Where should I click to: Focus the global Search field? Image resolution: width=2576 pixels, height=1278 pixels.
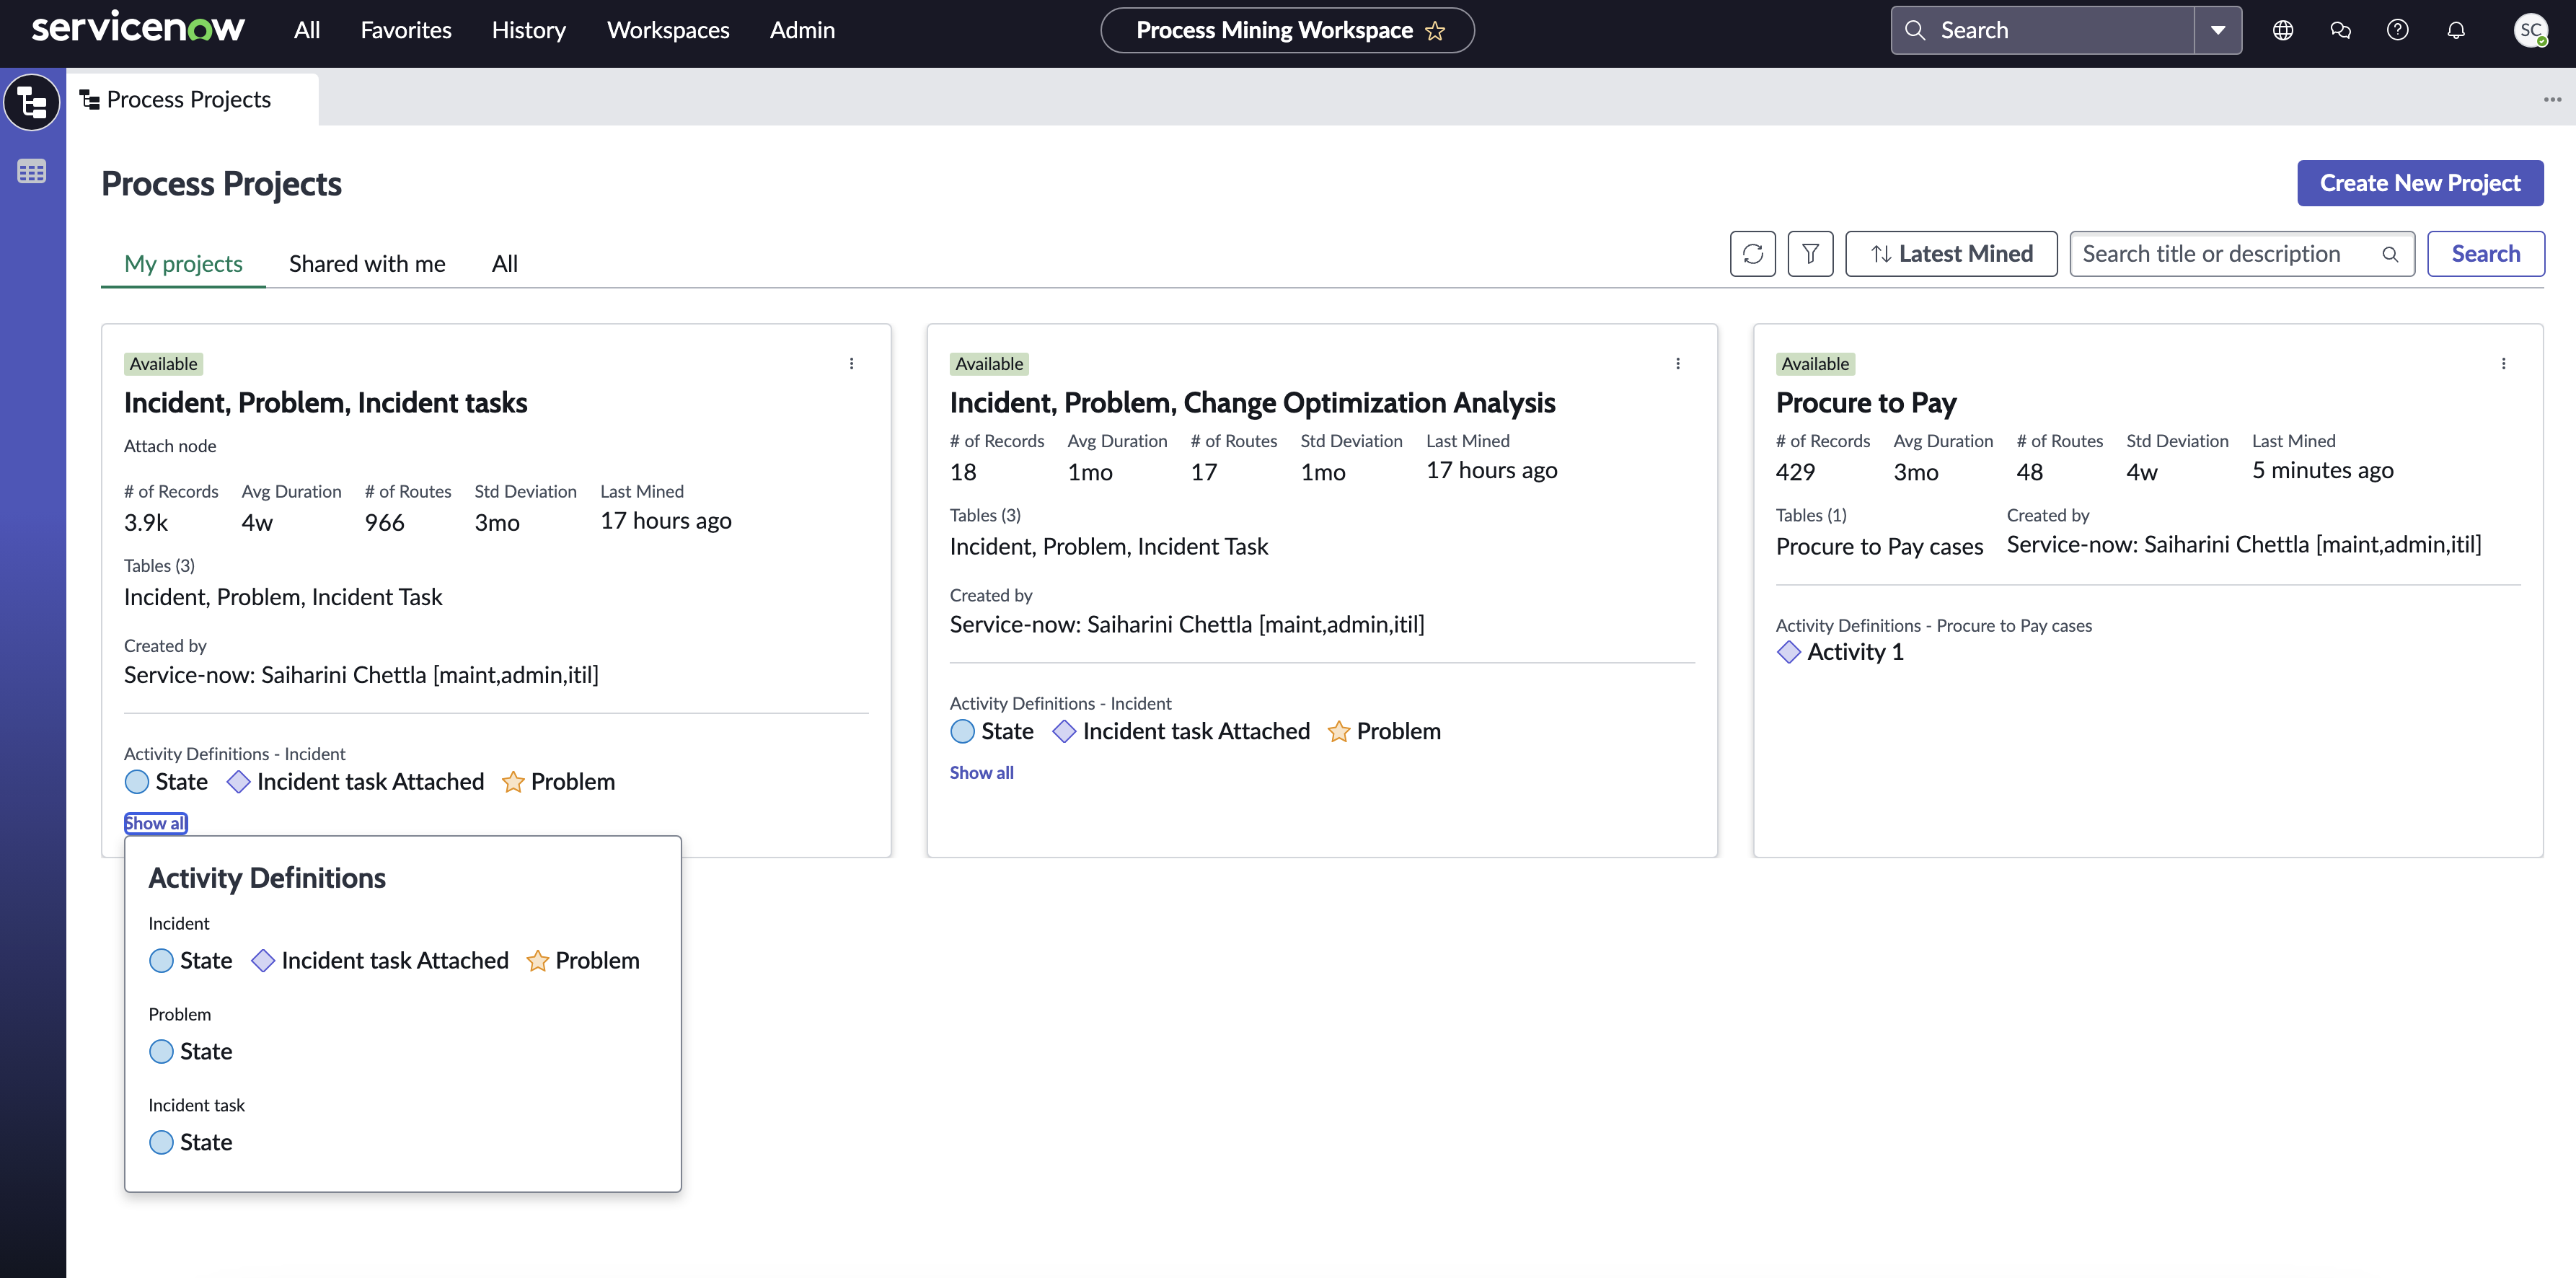click(x=2043, y=30)
